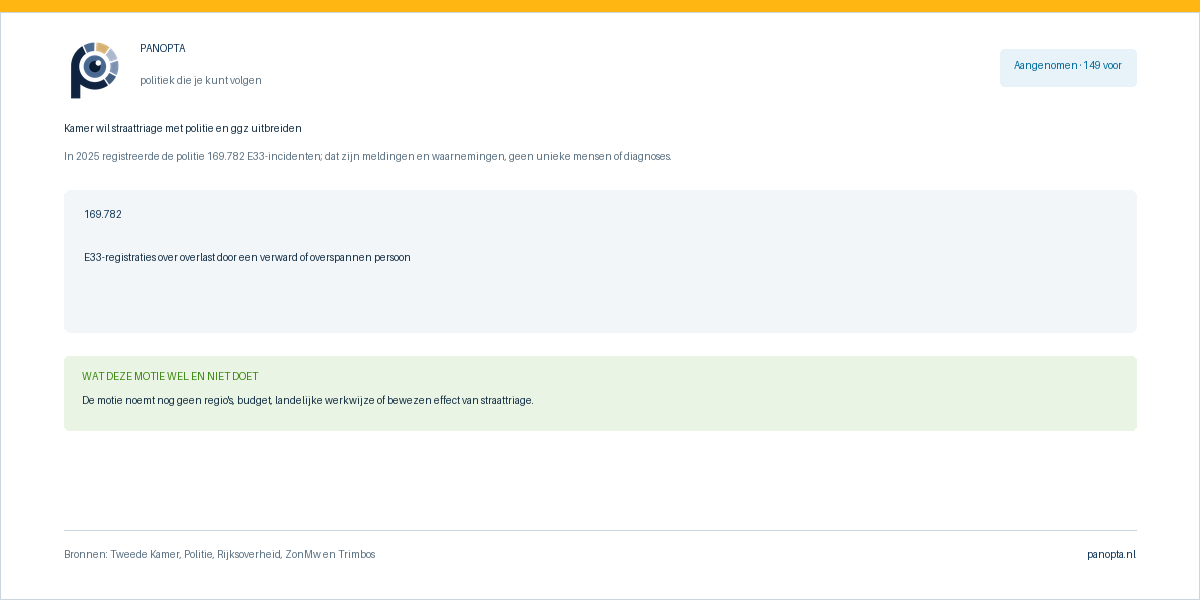Click 'Trimbos' in the sources footer

[x=357, y=554]
